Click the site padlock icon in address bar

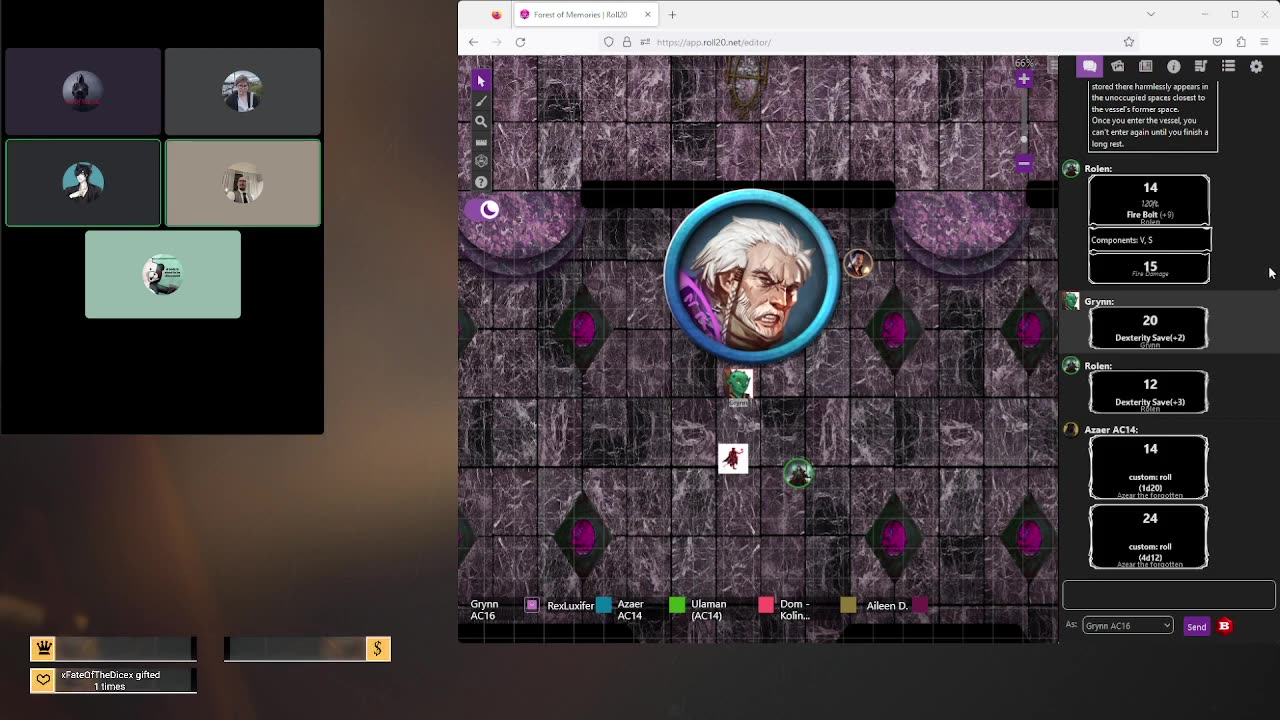tap(627, 42)
